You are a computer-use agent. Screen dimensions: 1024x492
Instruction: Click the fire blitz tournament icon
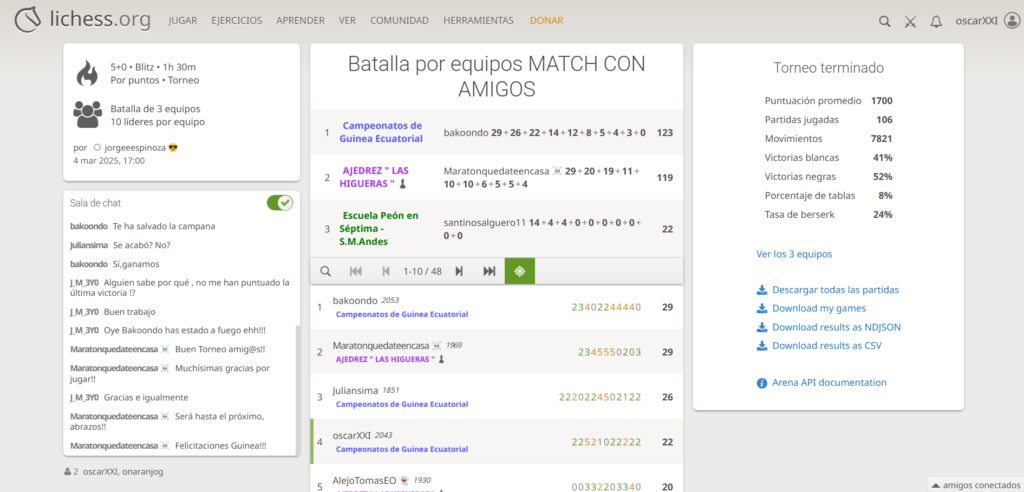click(87, 73)
